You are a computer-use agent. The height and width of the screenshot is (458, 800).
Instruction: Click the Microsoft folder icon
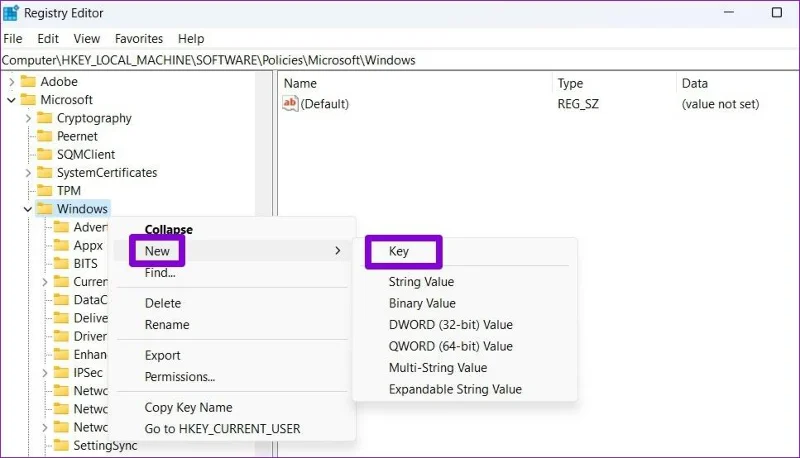point(28,99)
